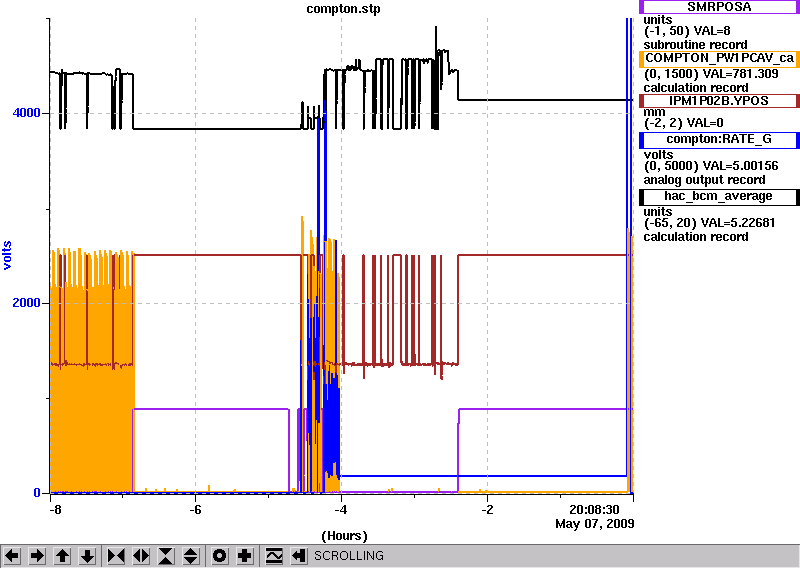Click the 'subroutine record' legend text

pos(695,45)
